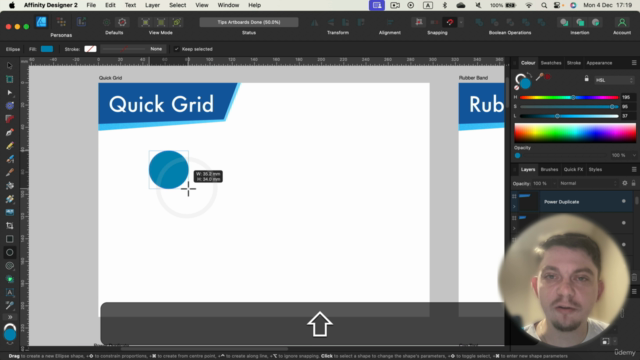Switch to the Stroke tab
The height and width of the screenshot is (360, 640).
click(573, 63)
